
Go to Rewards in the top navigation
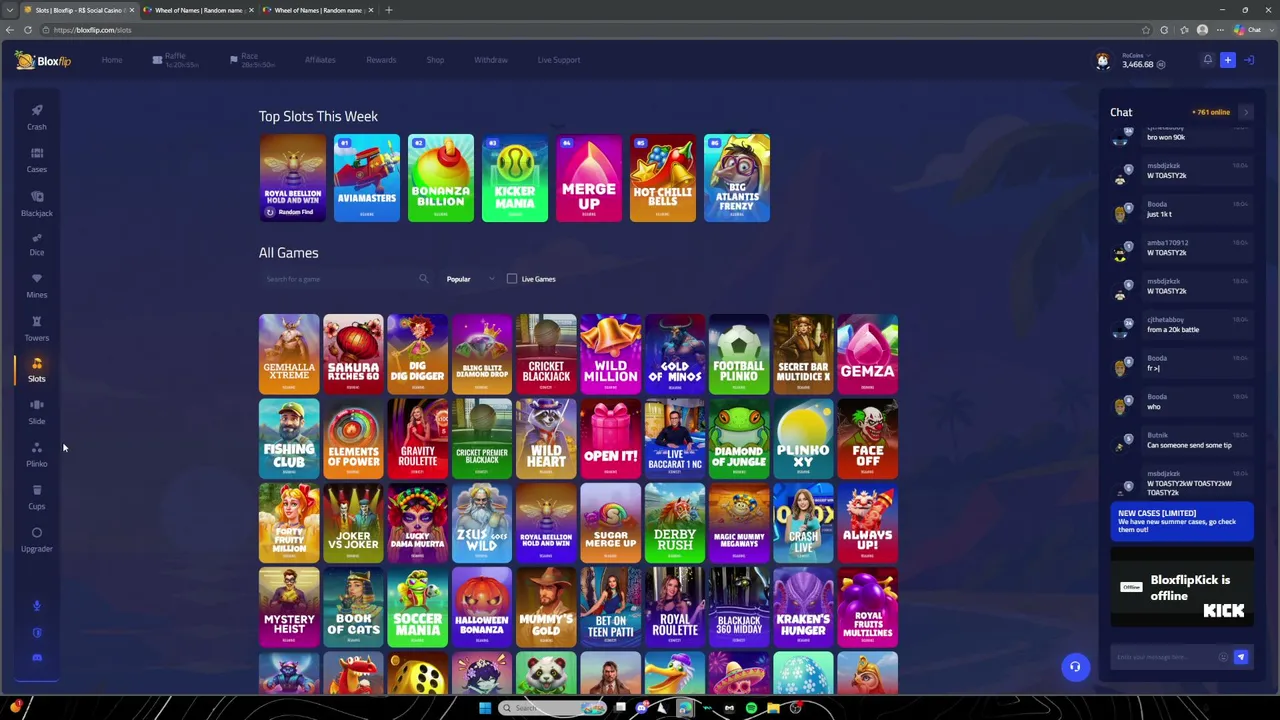381,60
